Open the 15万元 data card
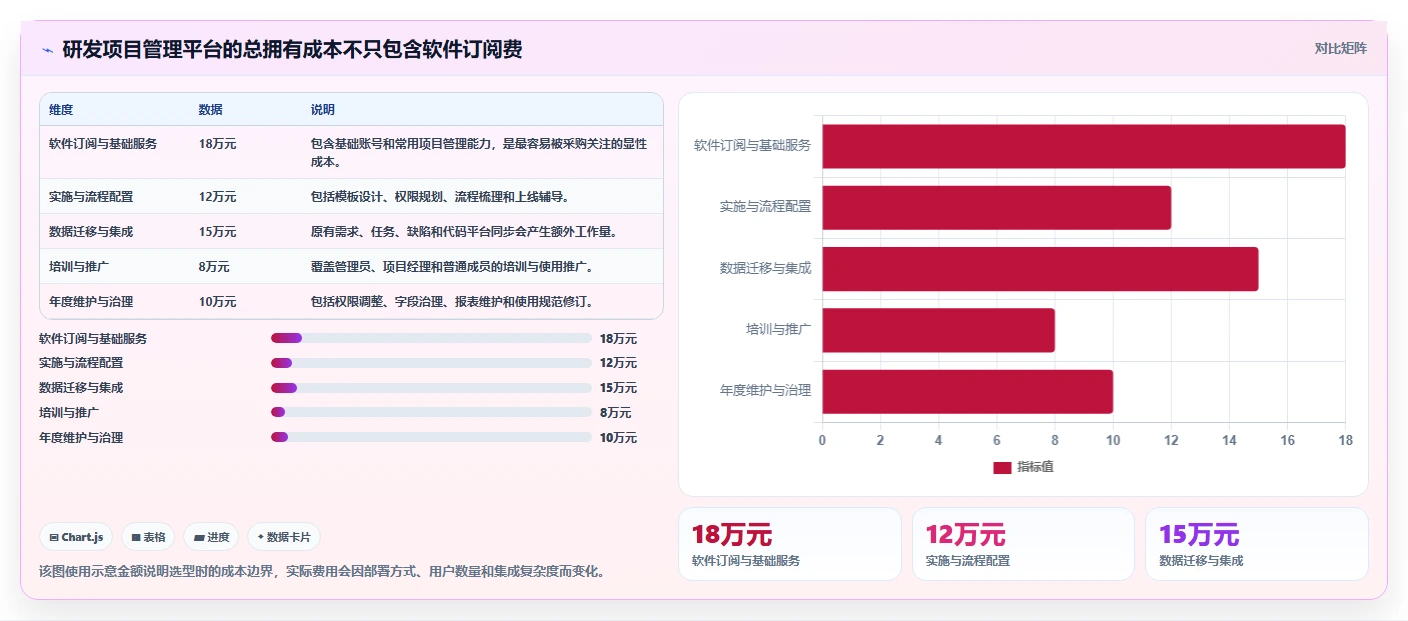Screen dimensions: 1408x621 tap(1256, 544)
